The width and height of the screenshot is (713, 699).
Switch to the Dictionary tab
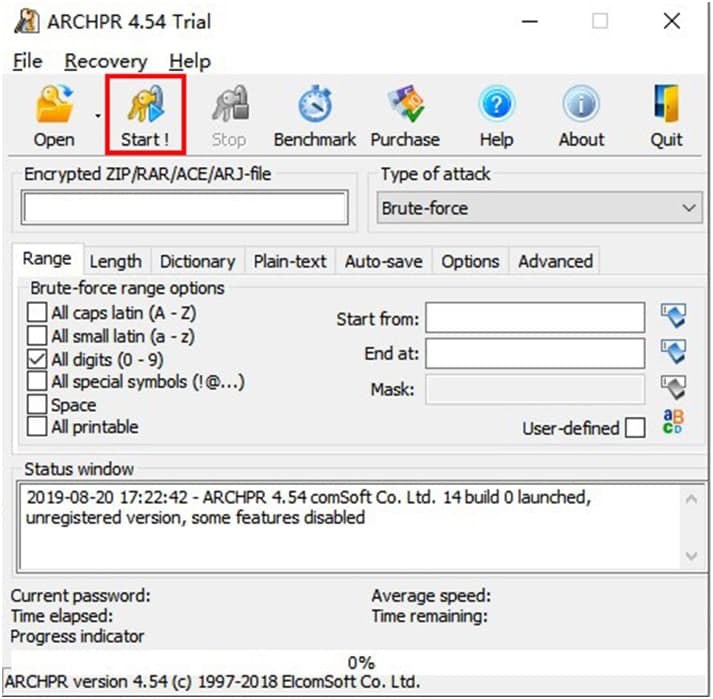pyautogui.click(x=197, y=261)
